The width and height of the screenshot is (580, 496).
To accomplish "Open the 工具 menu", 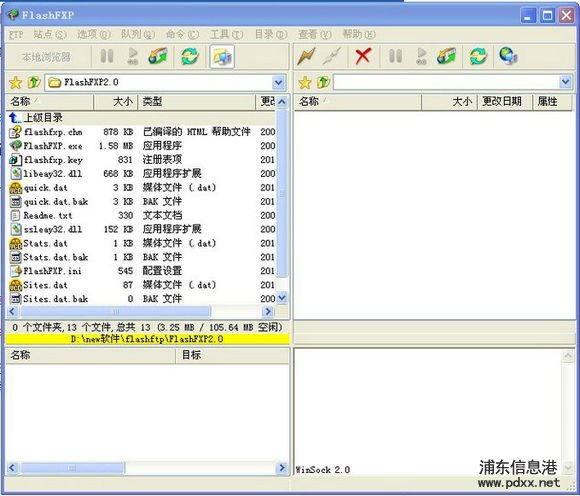I will point(226,35).
